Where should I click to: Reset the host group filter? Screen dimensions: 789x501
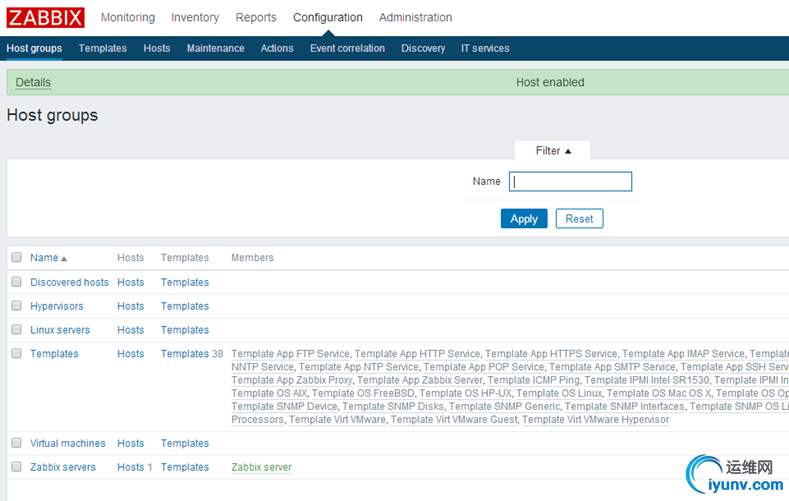pos(579,219)
